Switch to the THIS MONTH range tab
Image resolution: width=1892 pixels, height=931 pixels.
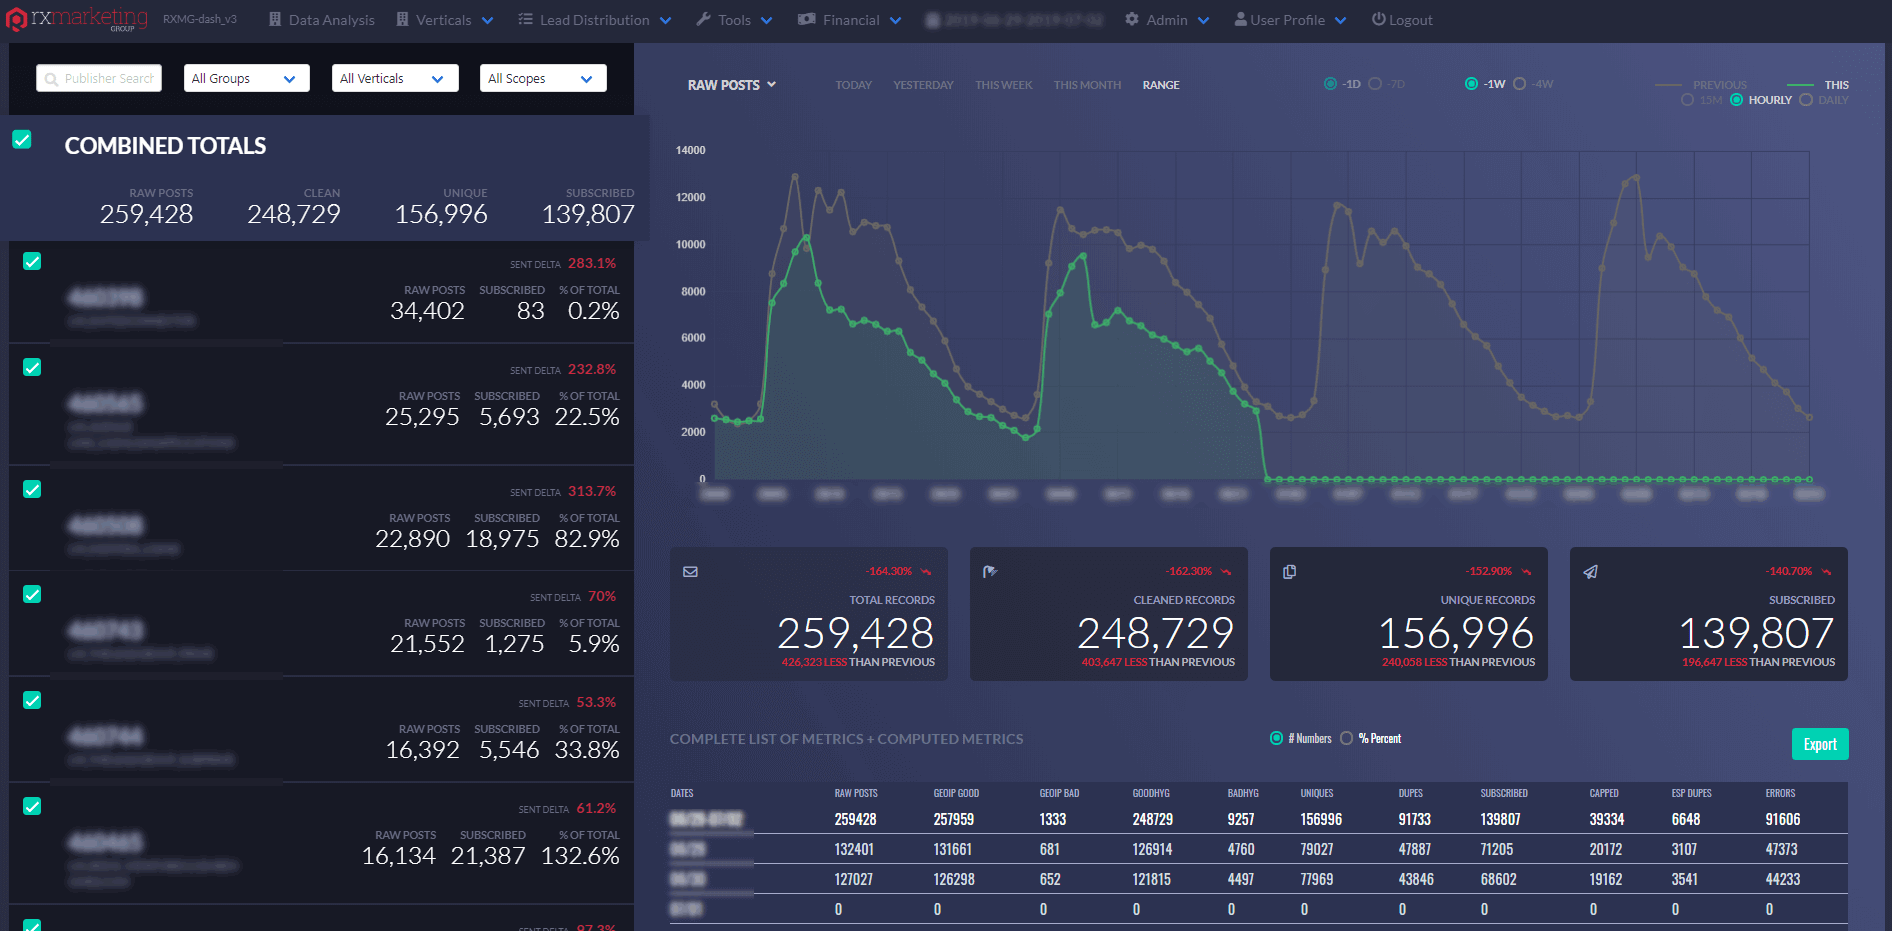coord(1087,85)
